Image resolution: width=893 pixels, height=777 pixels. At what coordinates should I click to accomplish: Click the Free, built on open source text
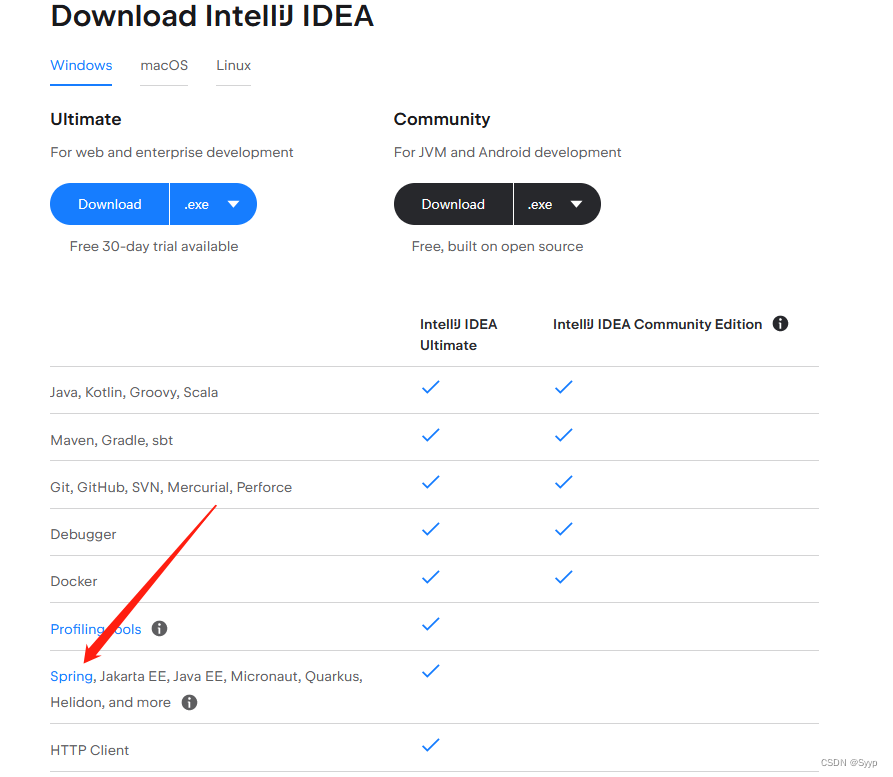(x=497, y=246)
